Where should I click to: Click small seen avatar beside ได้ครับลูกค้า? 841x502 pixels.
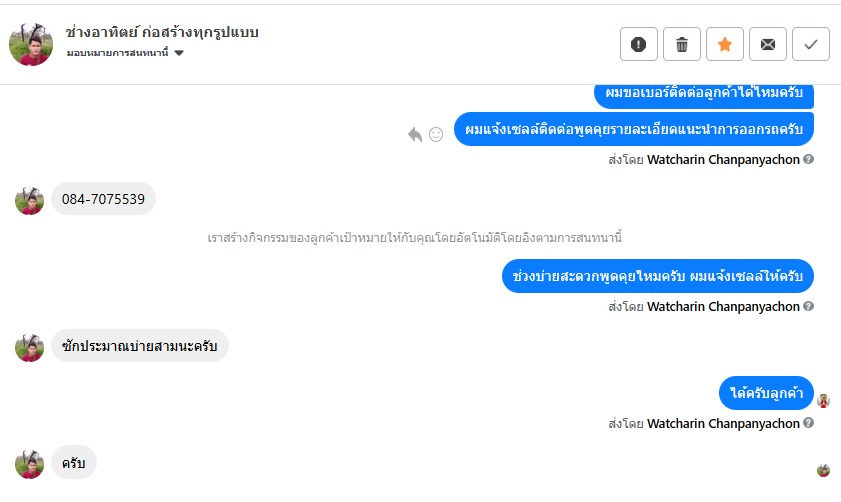pyautogui.click(x=823, y=401)
